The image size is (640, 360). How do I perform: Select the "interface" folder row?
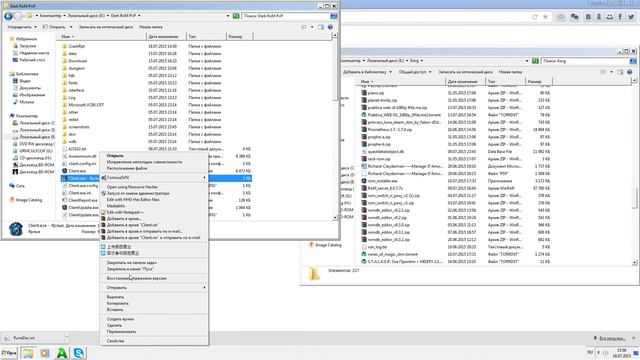(x=157, y=90)
